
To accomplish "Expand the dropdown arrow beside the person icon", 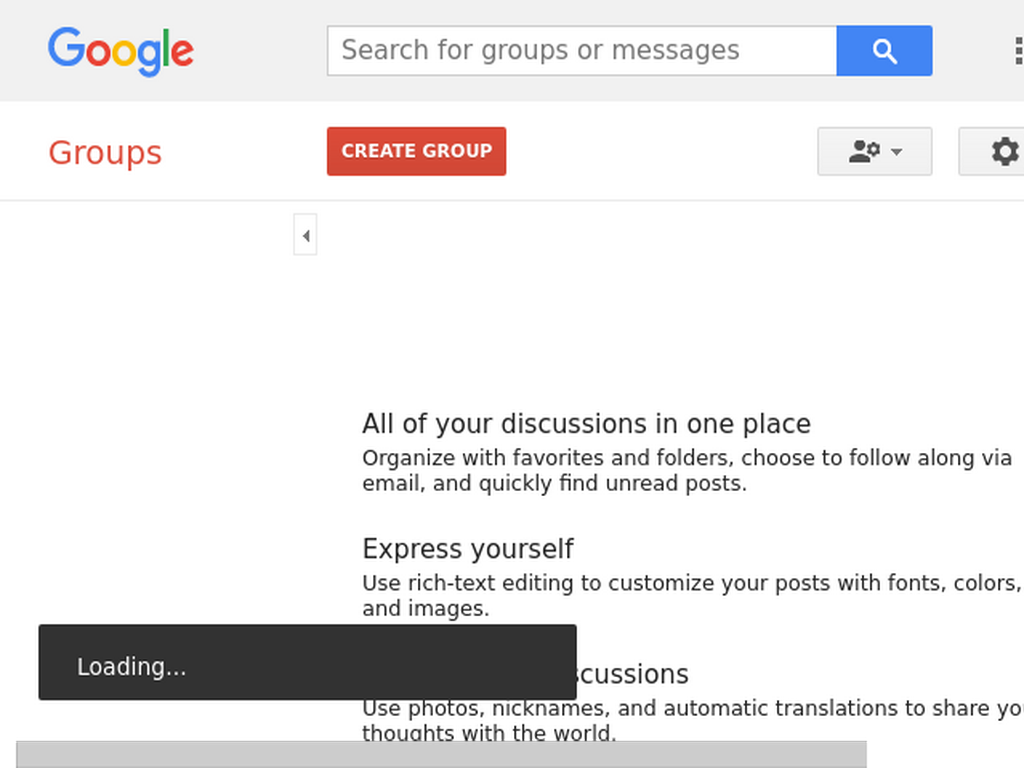I will 897,152.
